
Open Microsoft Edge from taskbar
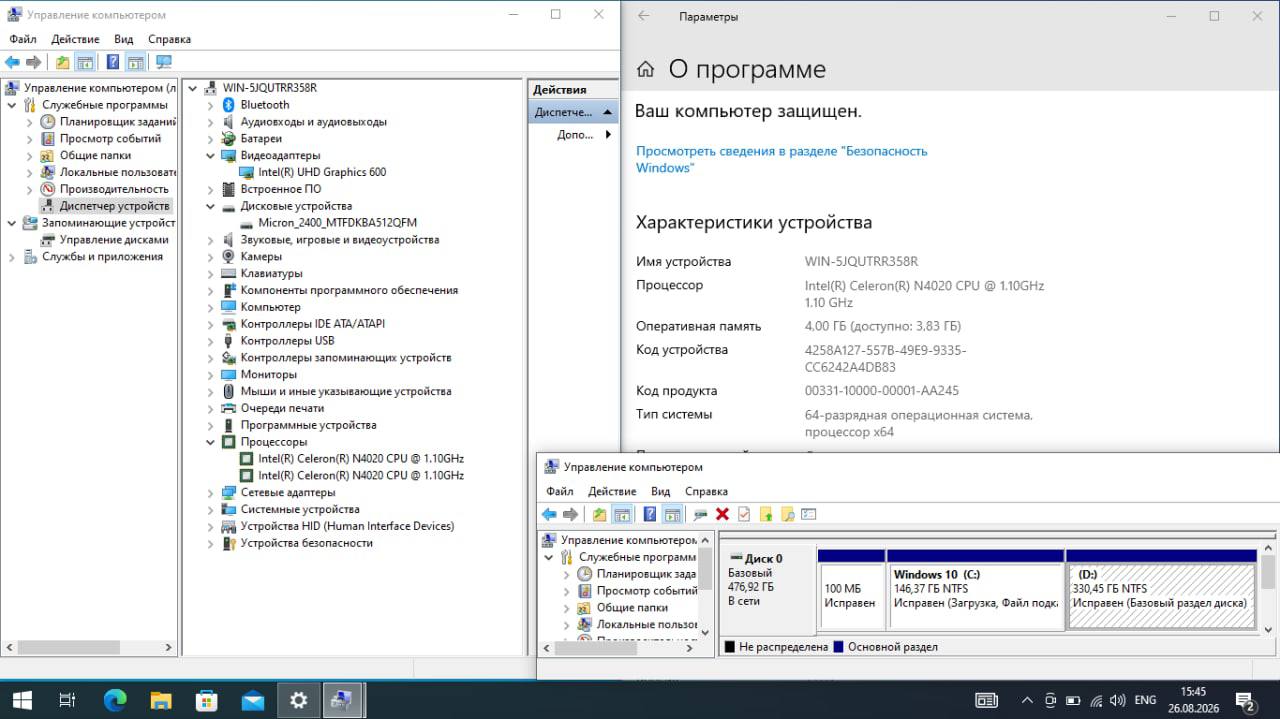click(x=115, y=700)
